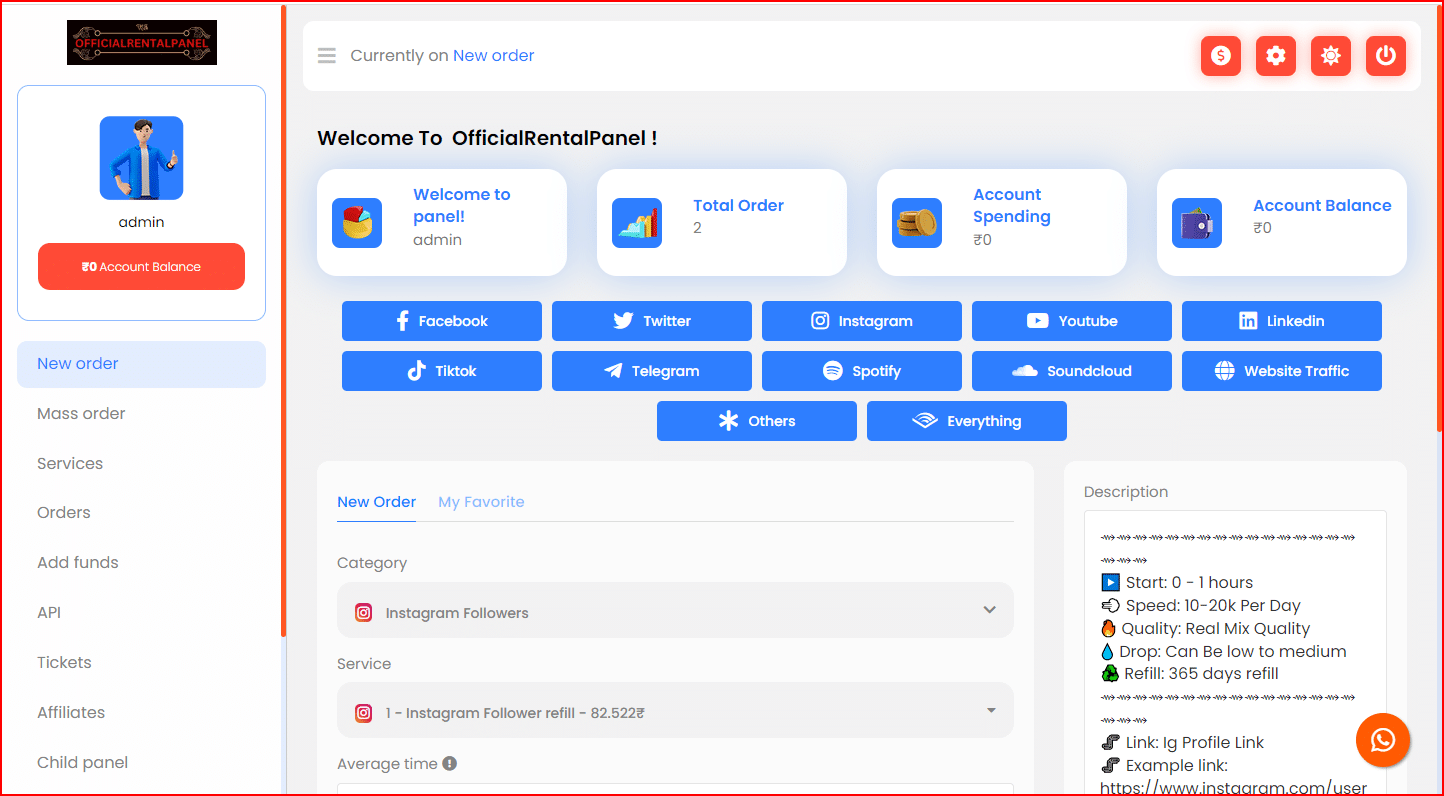Toggle the sun theme icon in the header
The image size is (1444, 796).
click(1331, 56)
